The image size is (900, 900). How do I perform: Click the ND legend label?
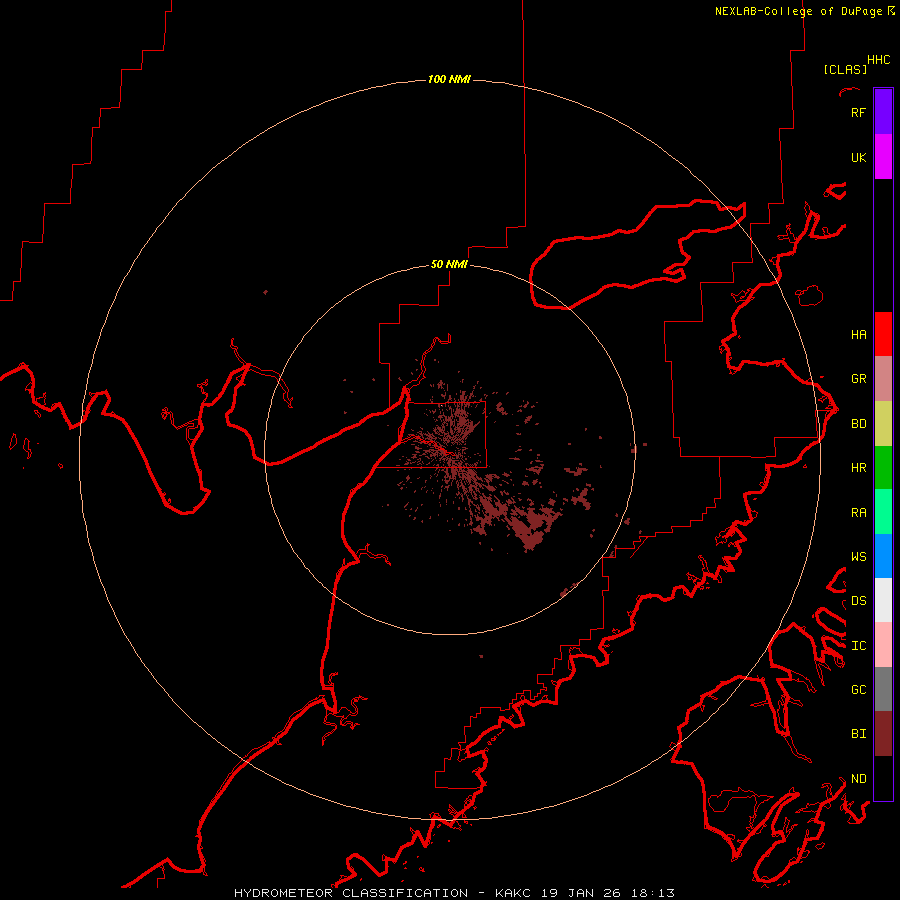pyautogui.click(x=858, y=778)
